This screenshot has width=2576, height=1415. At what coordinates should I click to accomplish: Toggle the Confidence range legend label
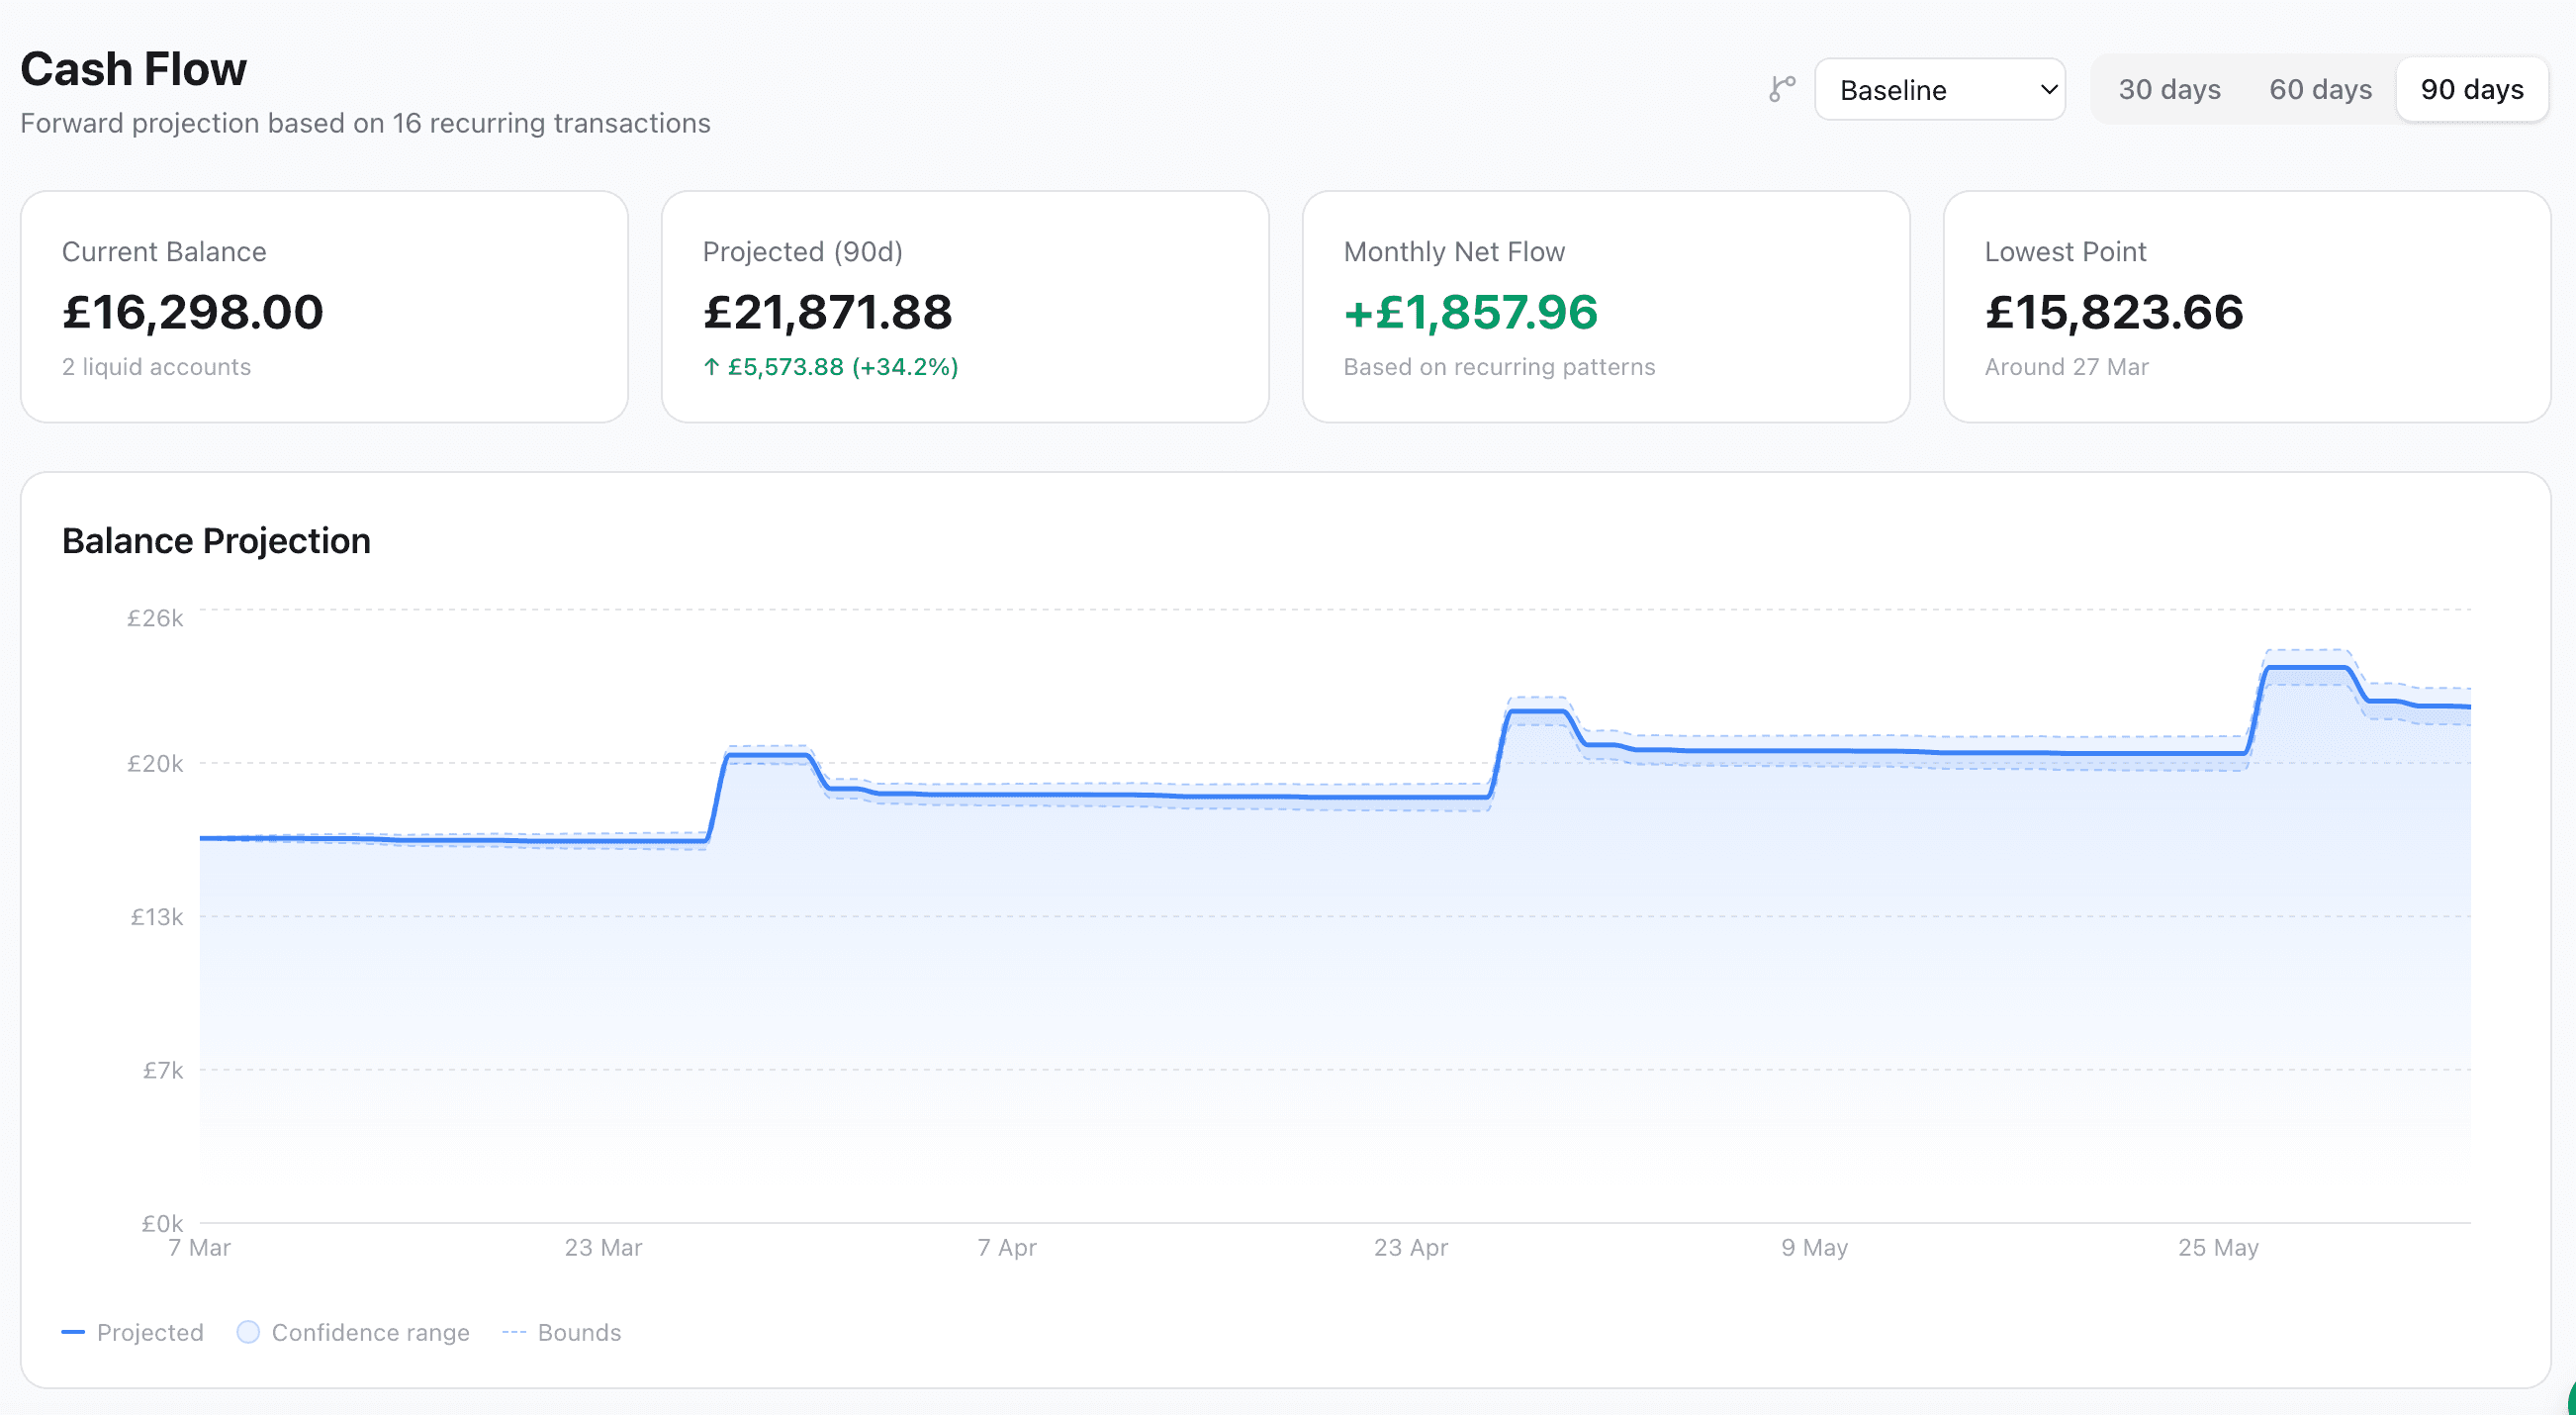pyautogui.click(x=370, y=1332)
